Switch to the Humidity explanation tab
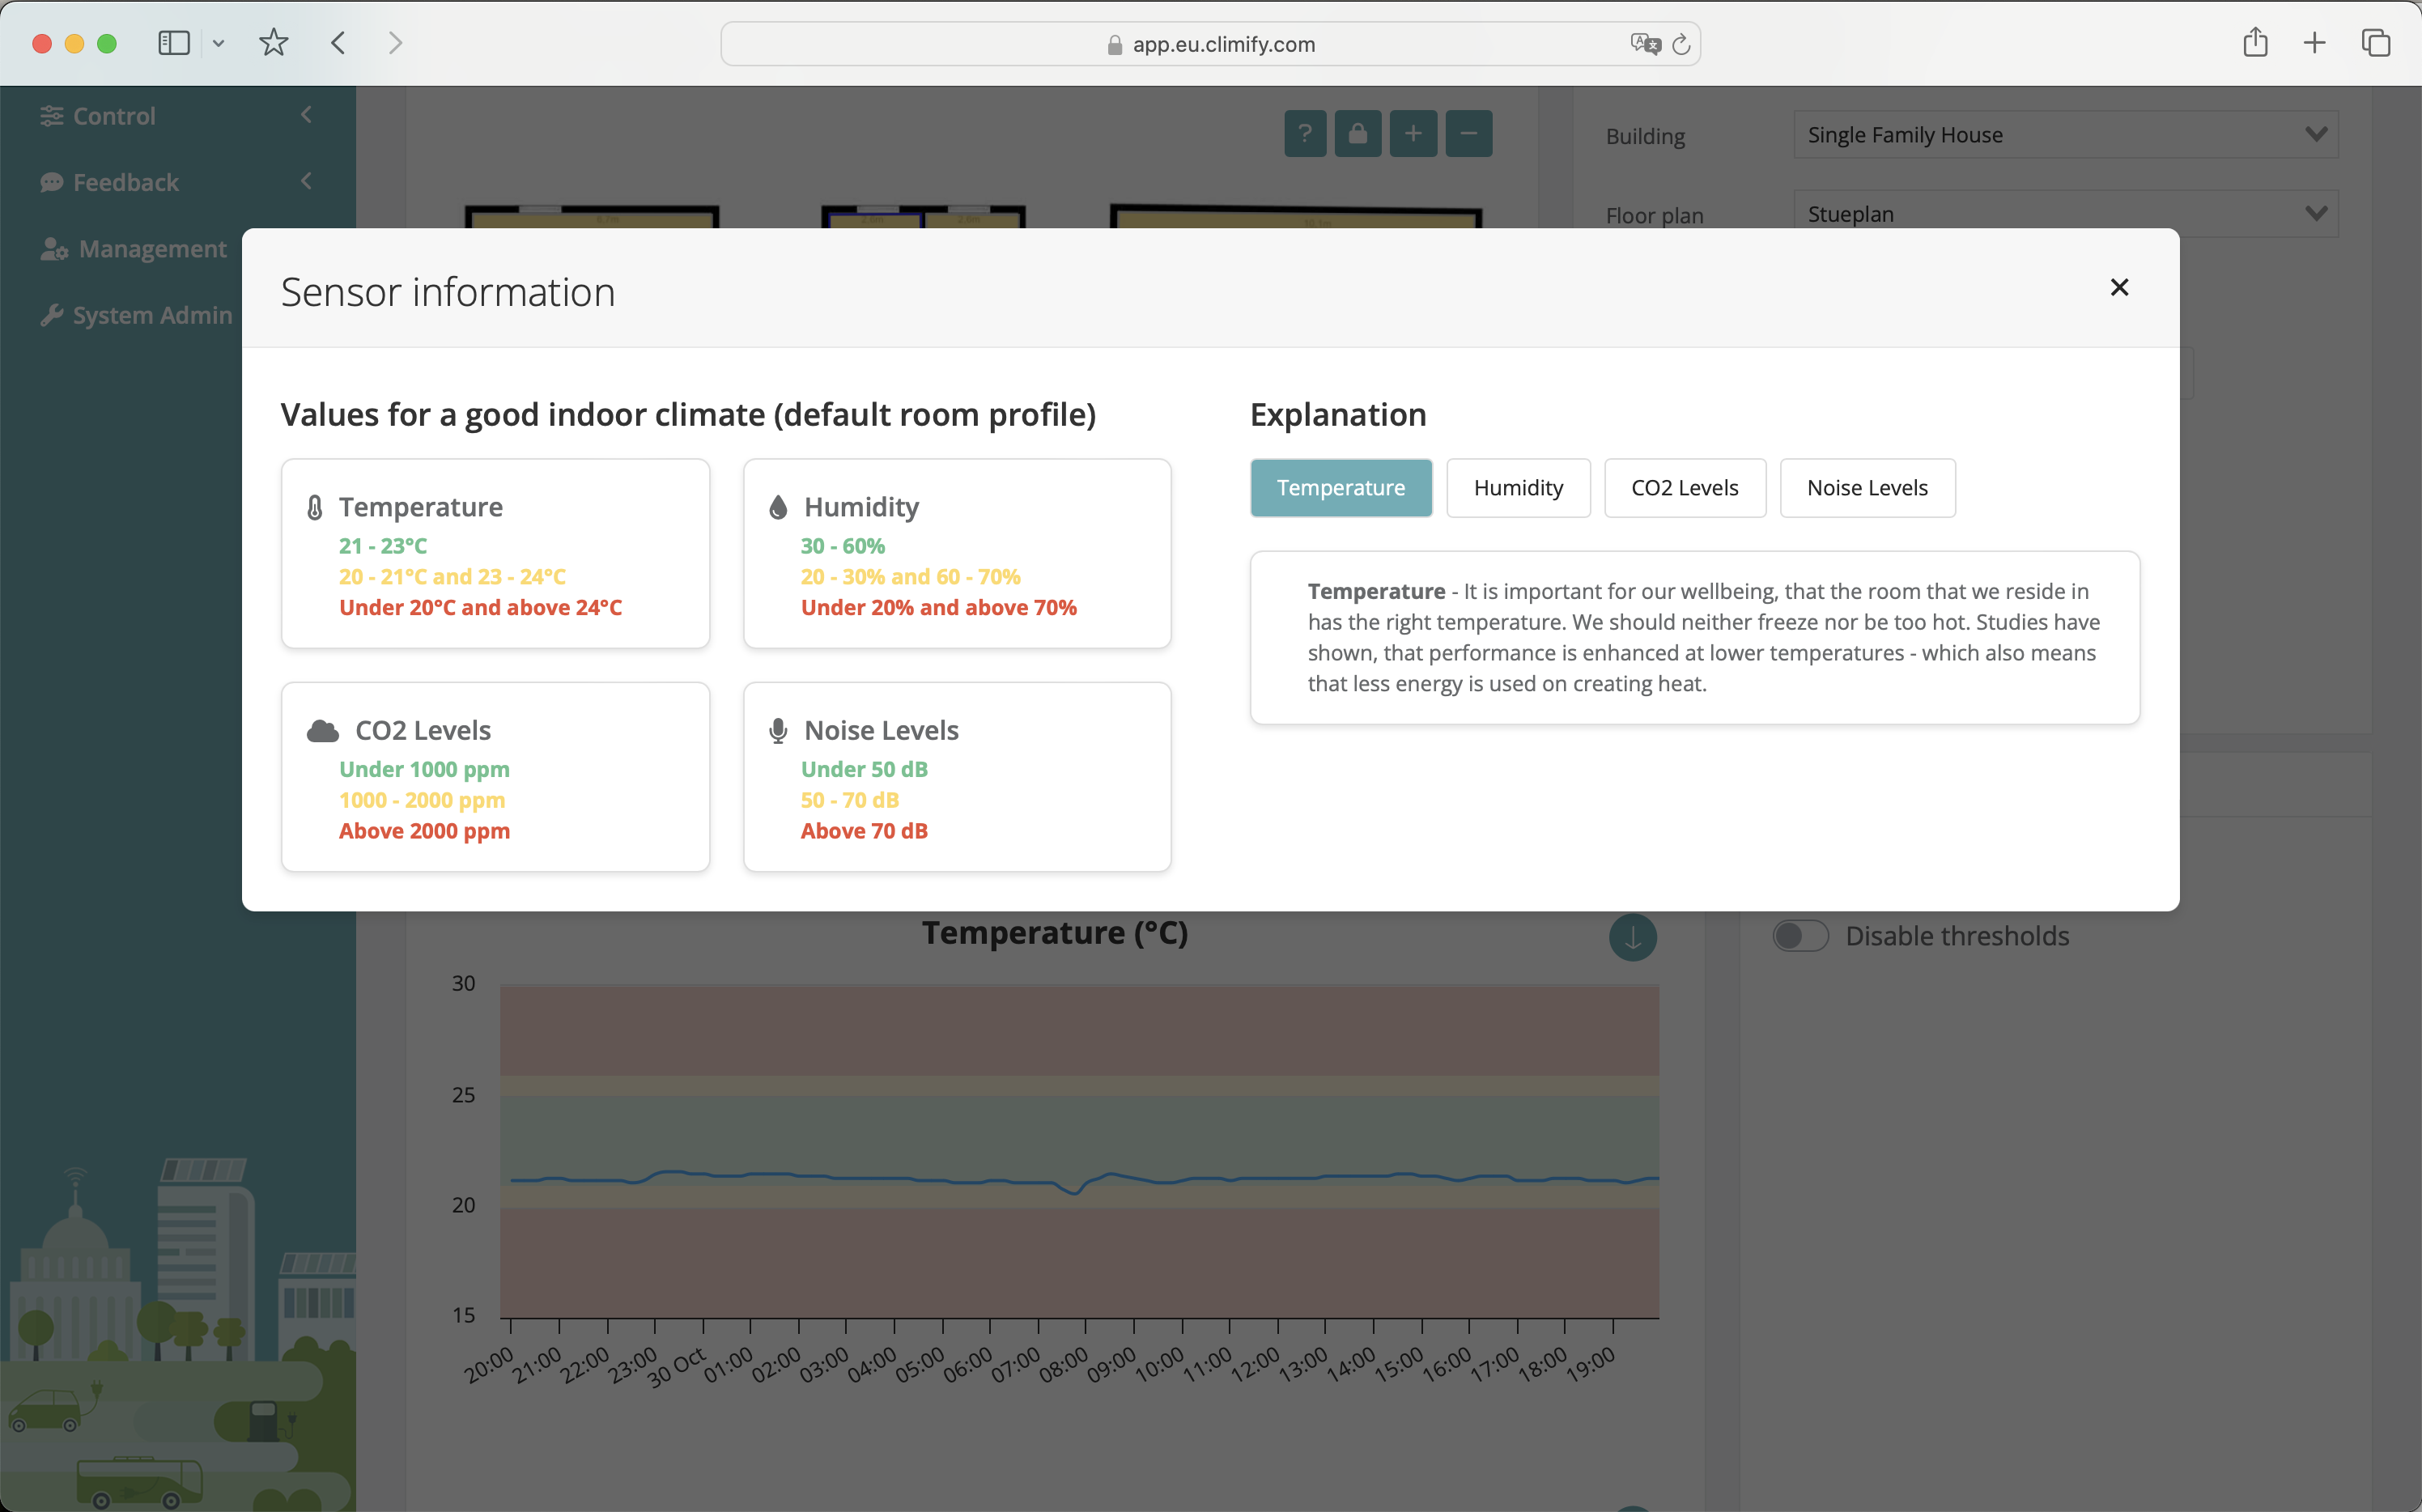This screenshot has height=1512, width=2422. pyautogui.click(x=1518, y=488)
